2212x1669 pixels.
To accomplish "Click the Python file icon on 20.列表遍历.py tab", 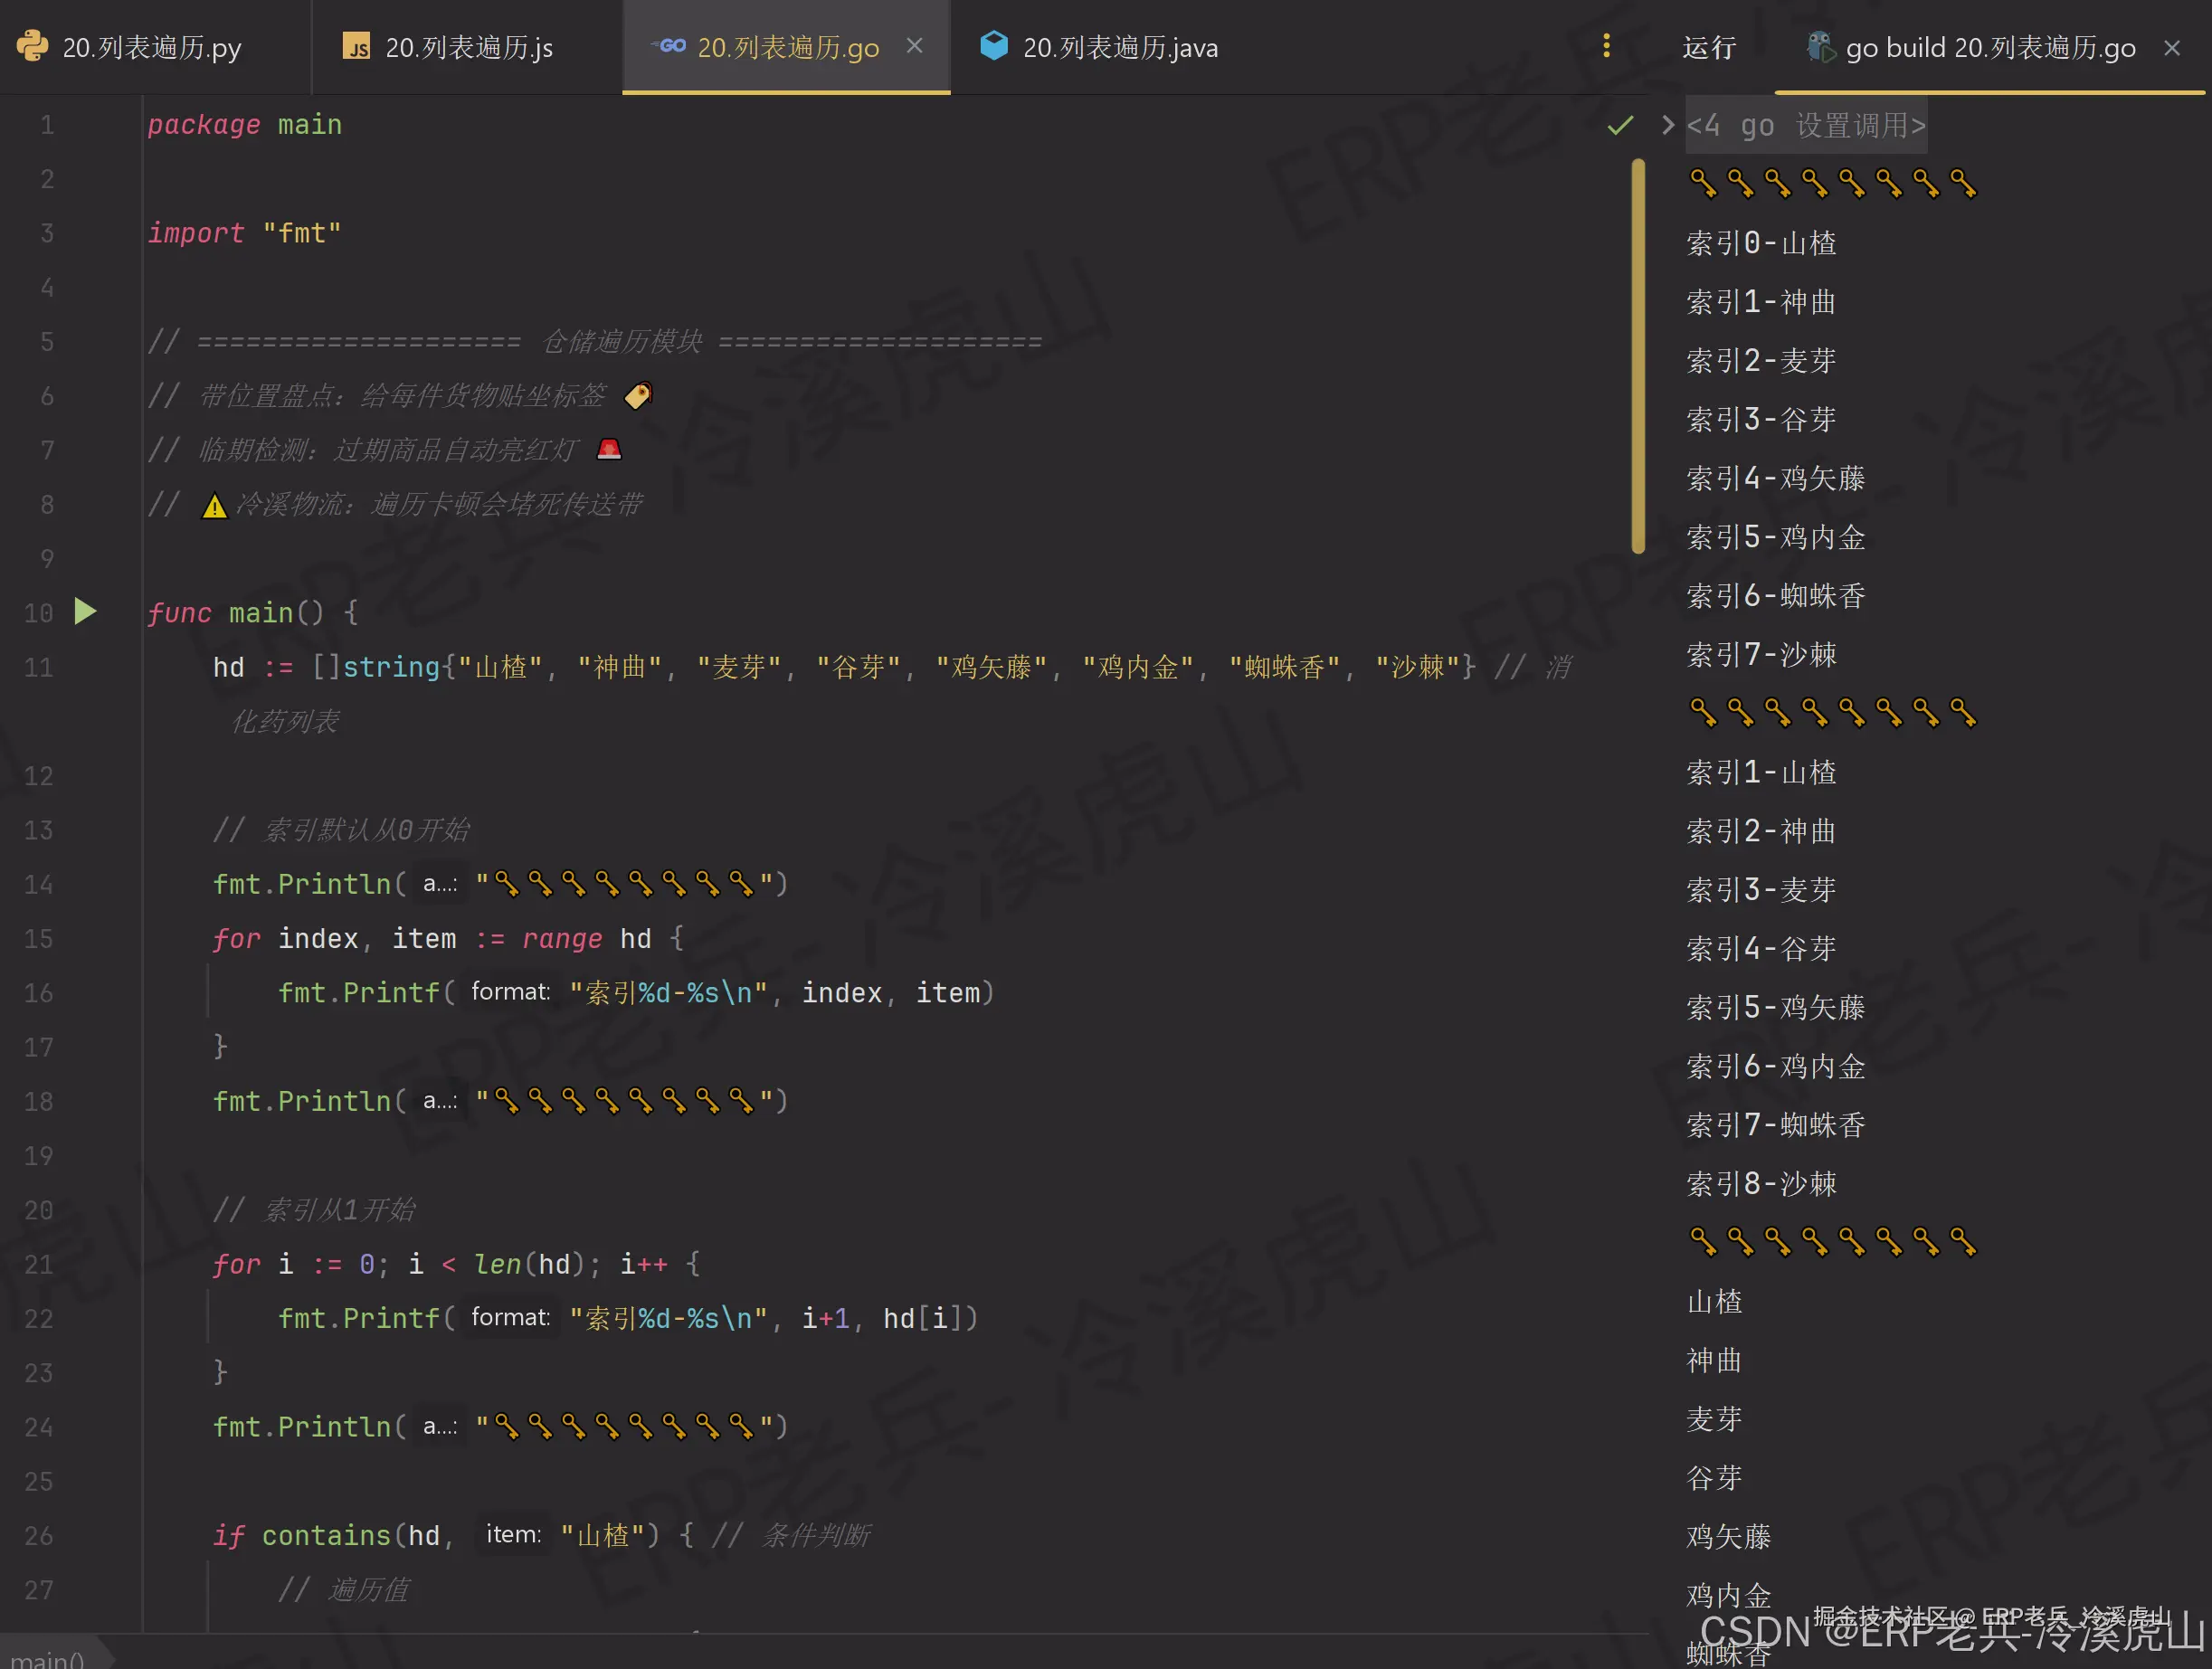I will pos(32,47).
